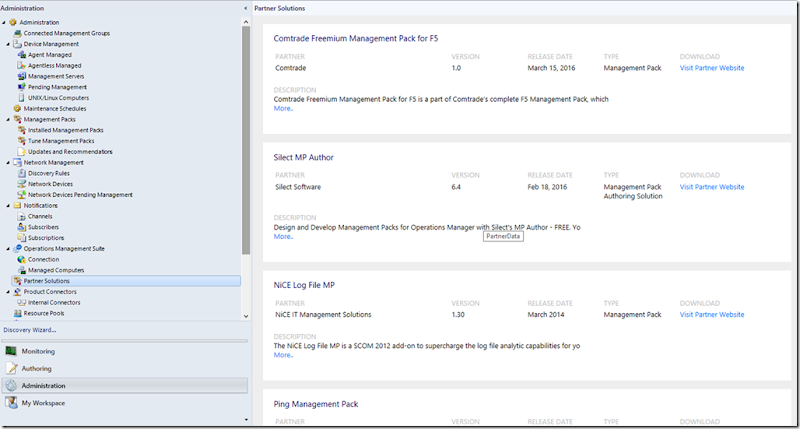Click the Authoring pencil icon
The image size is (800, 429).
(x=11, y=368)
